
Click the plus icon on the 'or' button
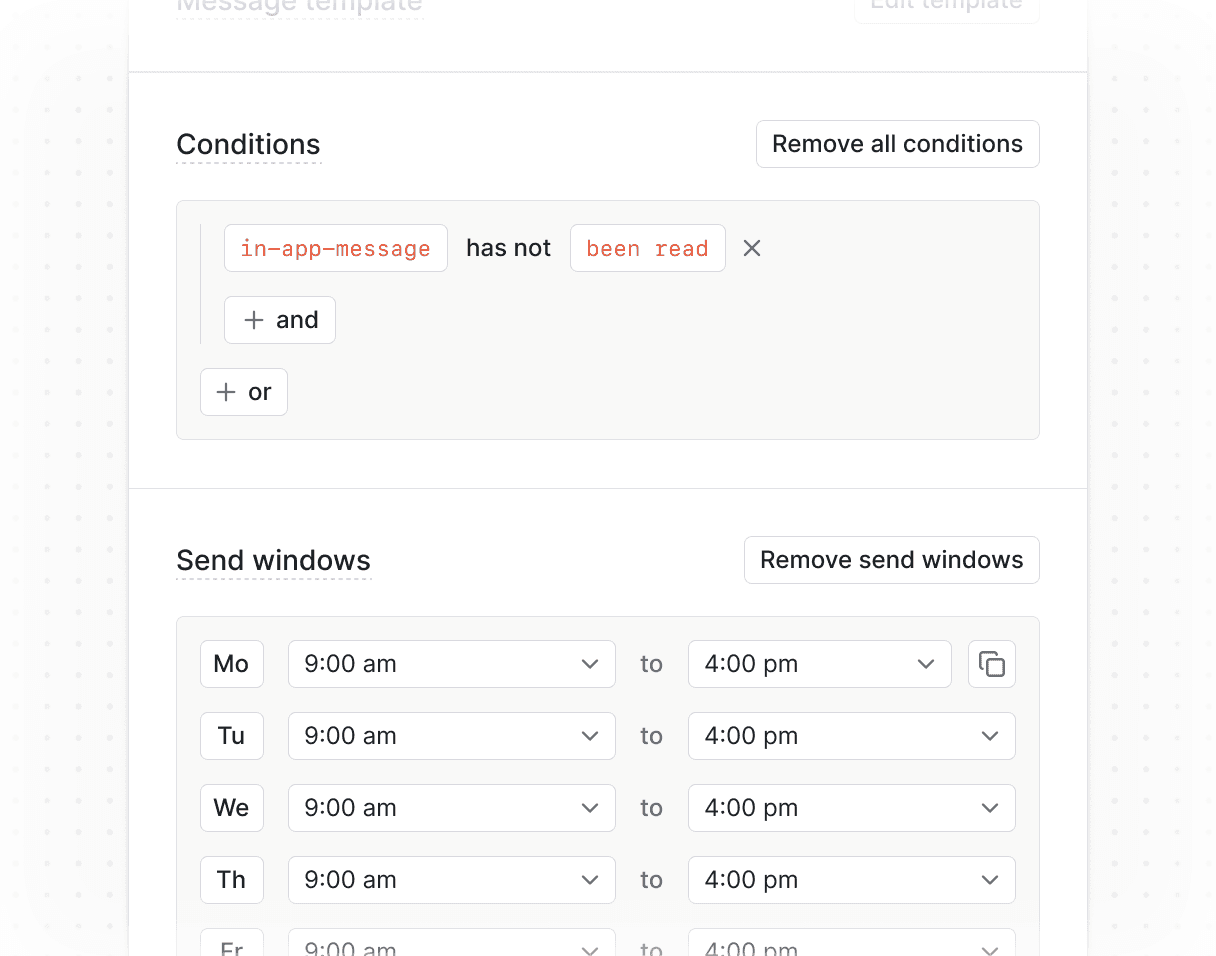pos(226,392)
